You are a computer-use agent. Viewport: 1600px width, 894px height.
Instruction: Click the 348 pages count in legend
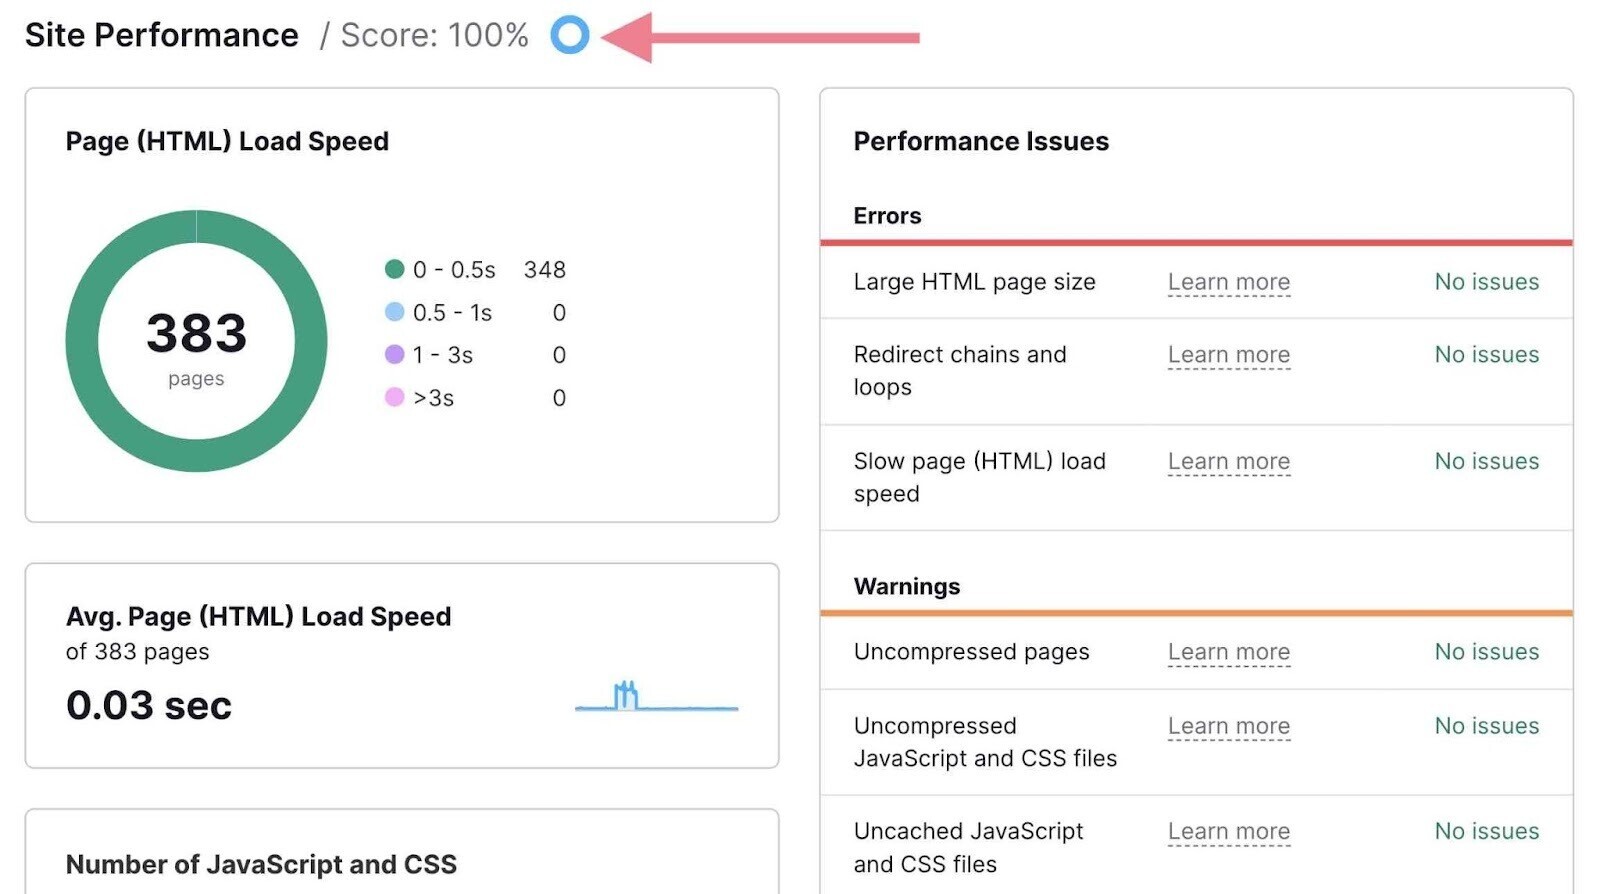coord(544,270)
